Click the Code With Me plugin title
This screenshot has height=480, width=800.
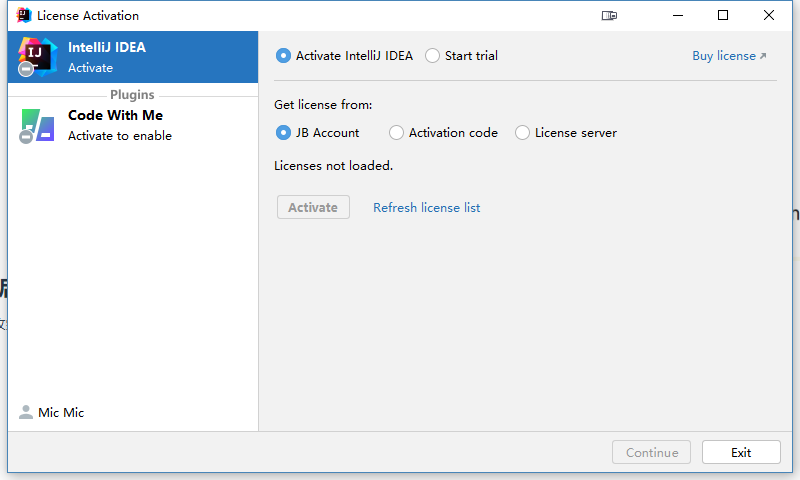(115, 115)
